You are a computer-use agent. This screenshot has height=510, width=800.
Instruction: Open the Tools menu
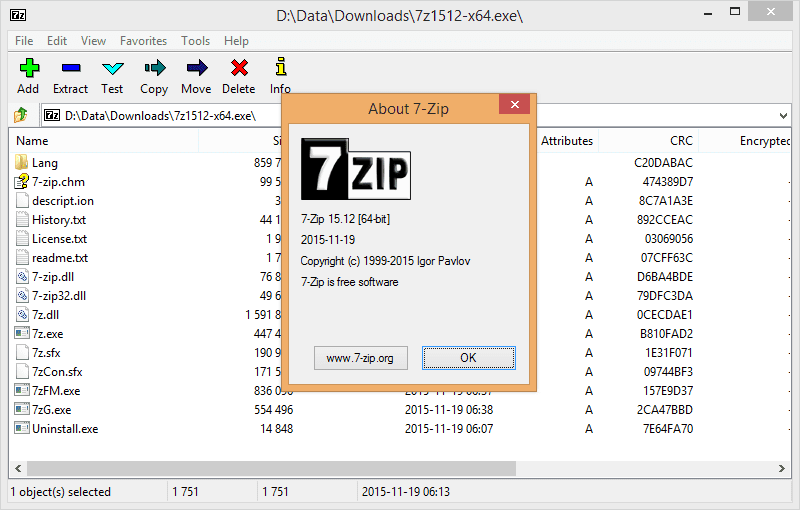coord(195,41)
